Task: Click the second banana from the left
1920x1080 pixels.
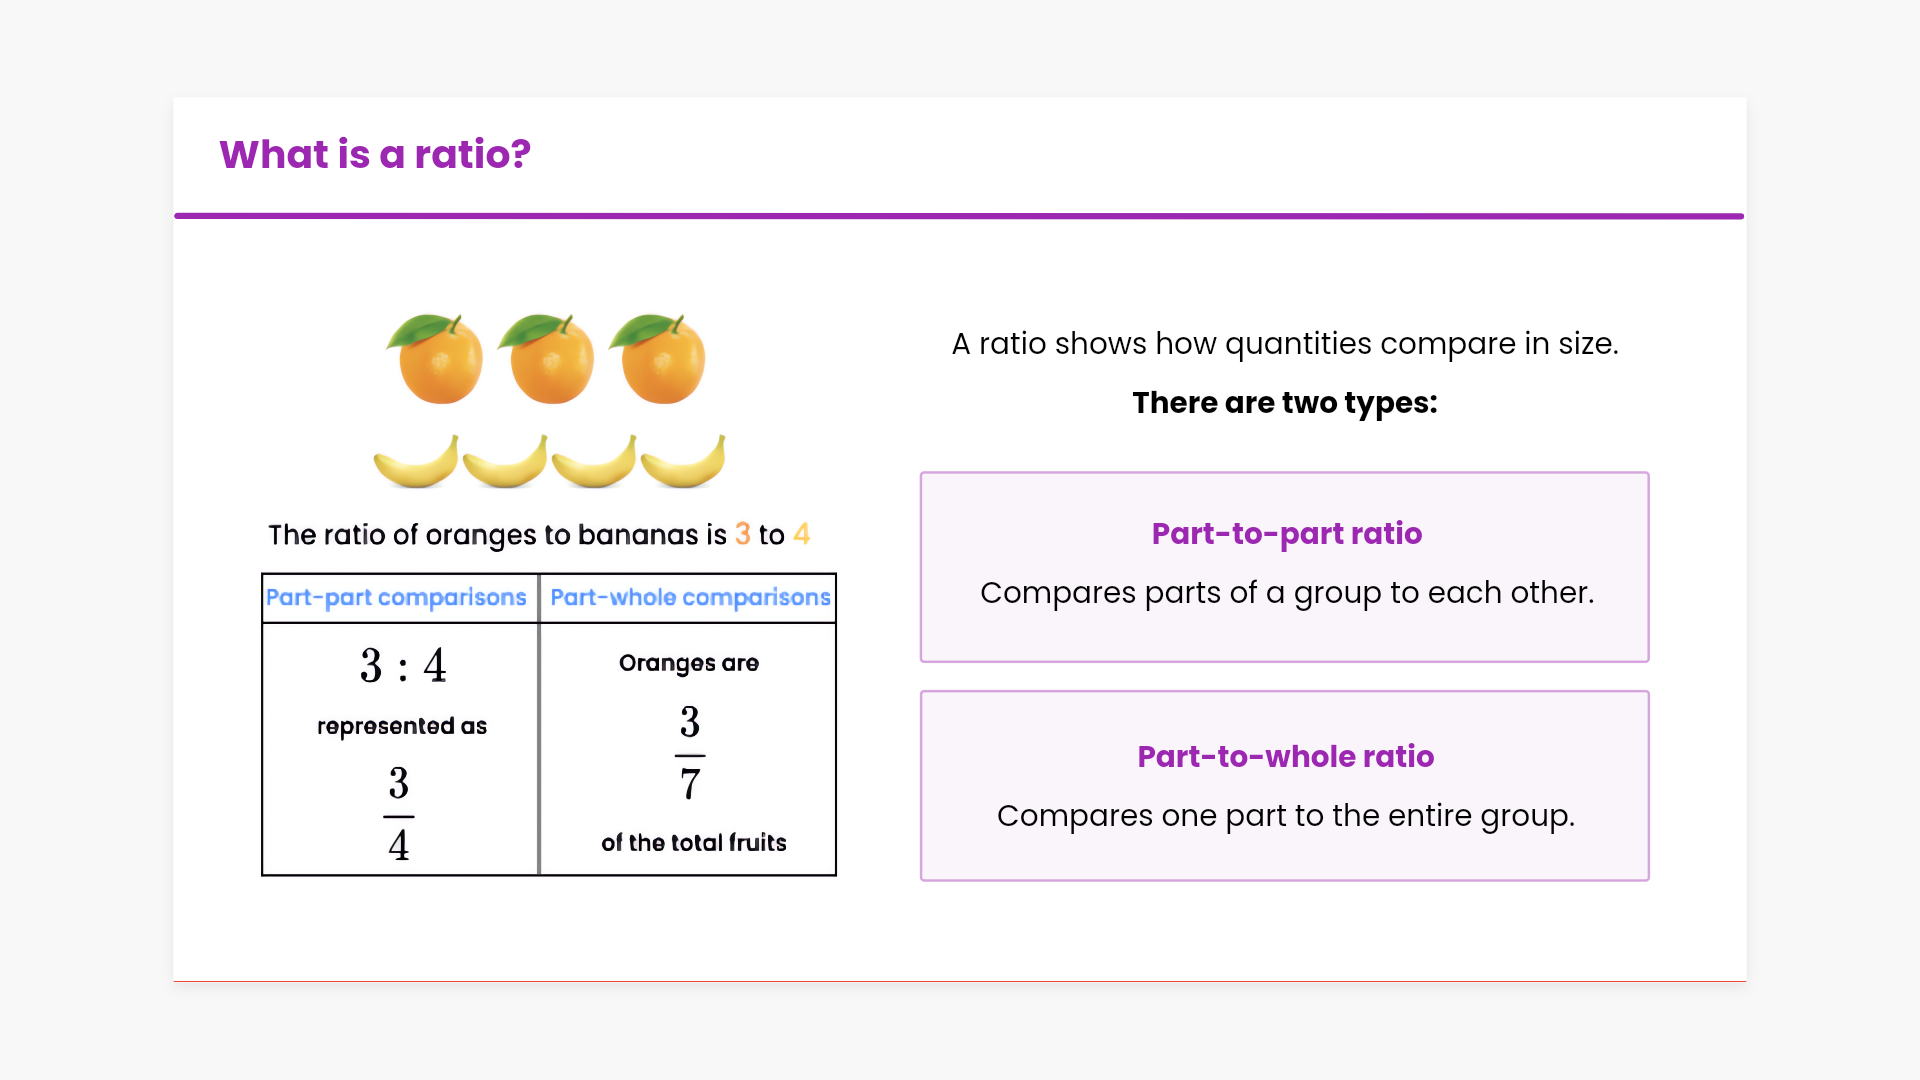Action: [505, 463]
